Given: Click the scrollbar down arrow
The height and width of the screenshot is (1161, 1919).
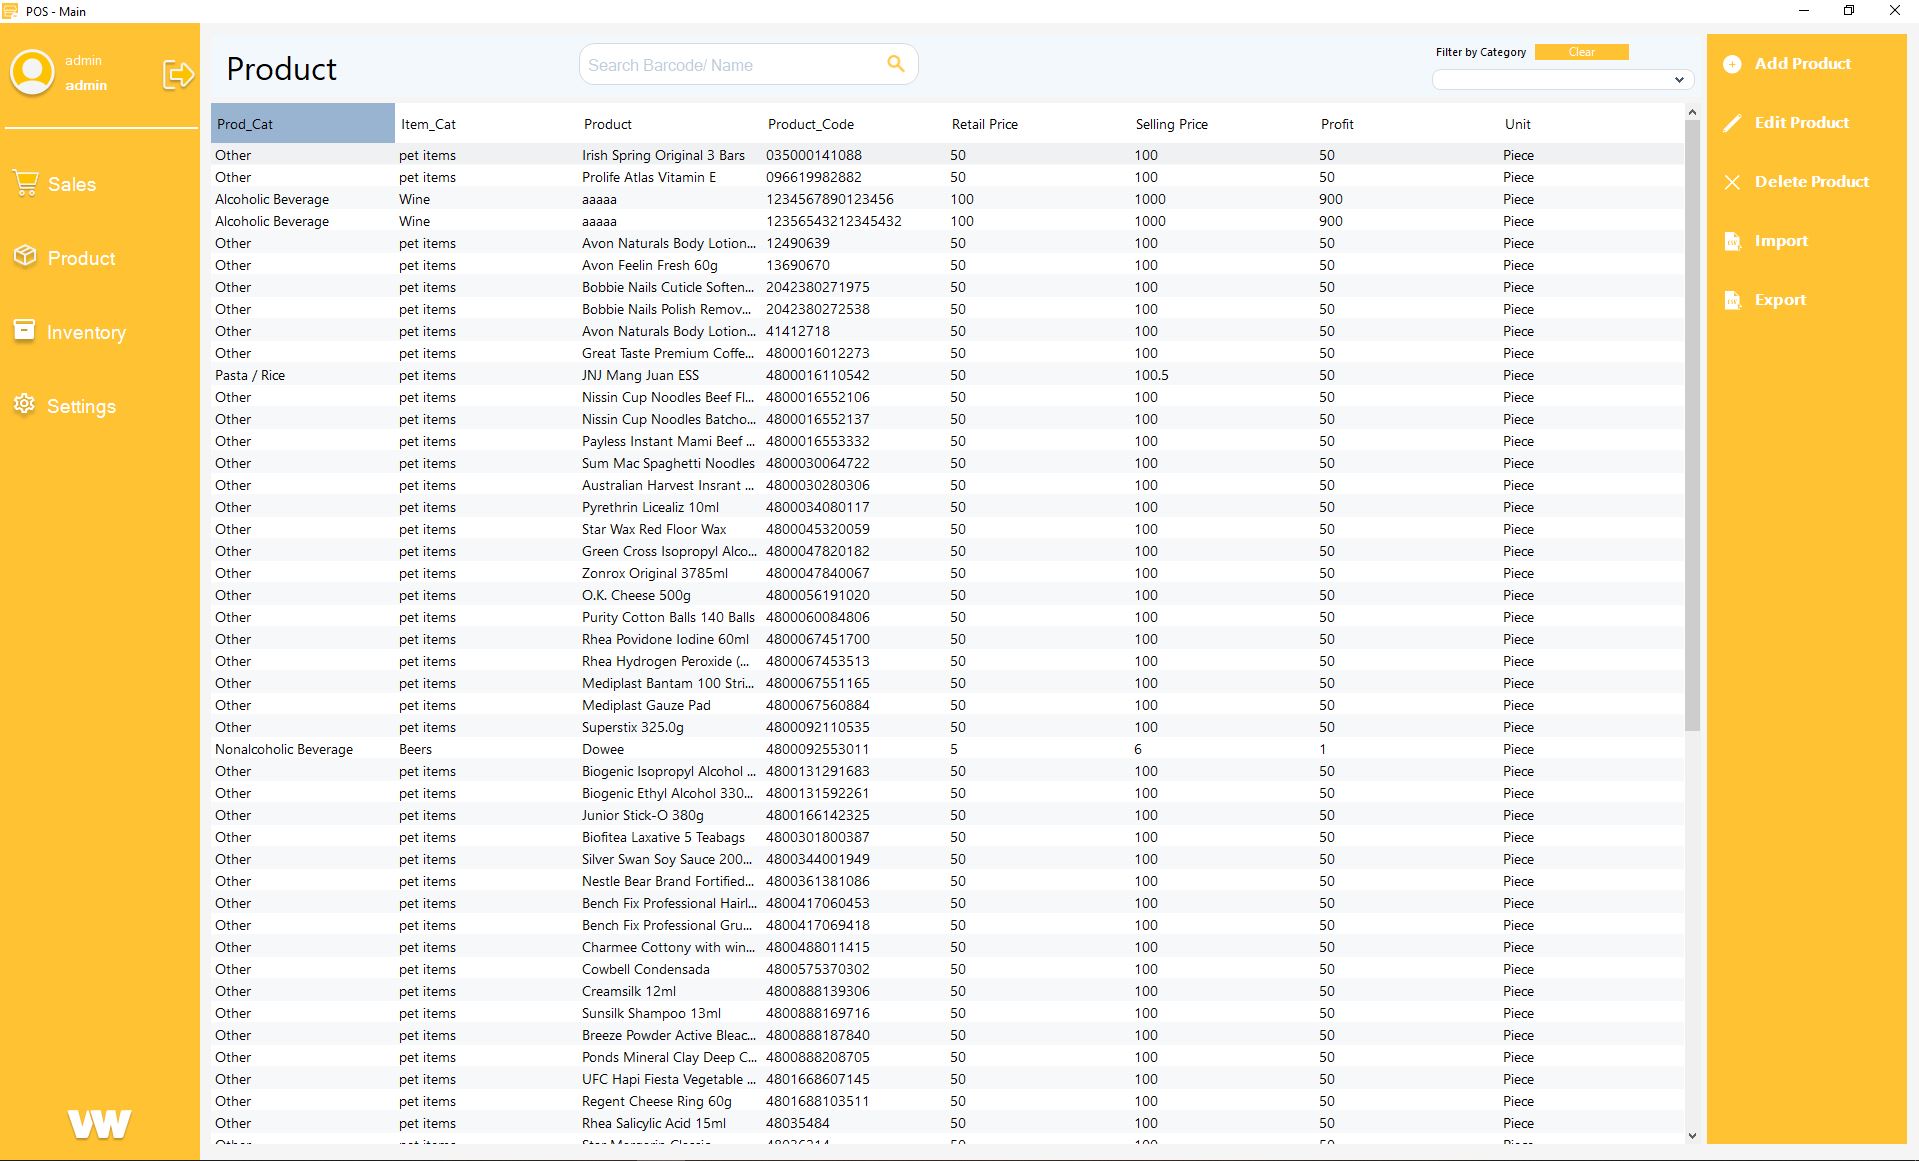Looking at the screenshot, I should click(1692, 1135).
